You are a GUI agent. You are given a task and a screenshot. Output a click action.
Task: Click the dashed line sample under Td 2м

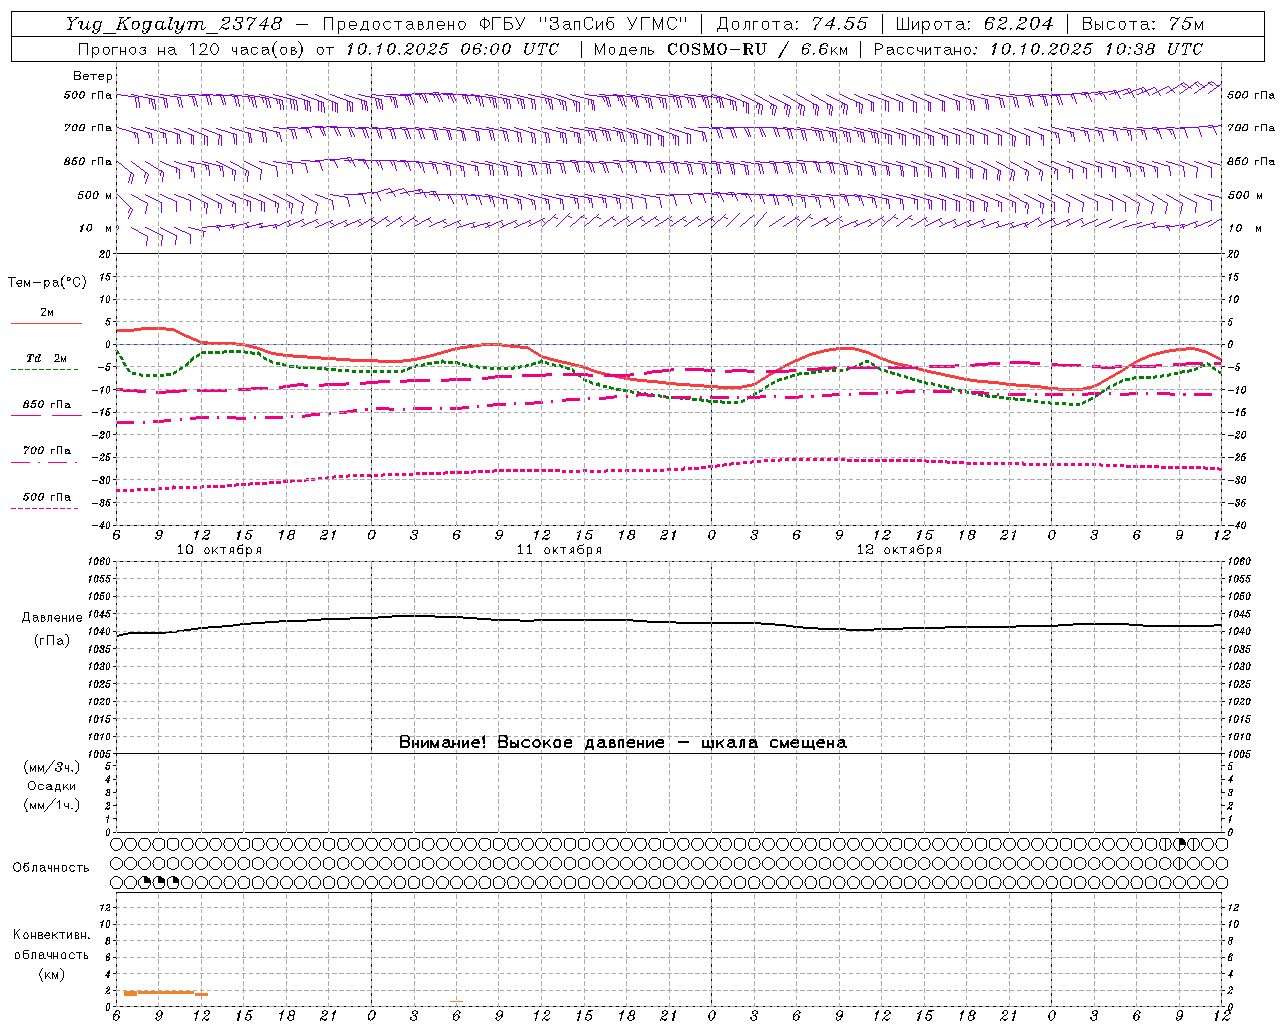[45, 369]
